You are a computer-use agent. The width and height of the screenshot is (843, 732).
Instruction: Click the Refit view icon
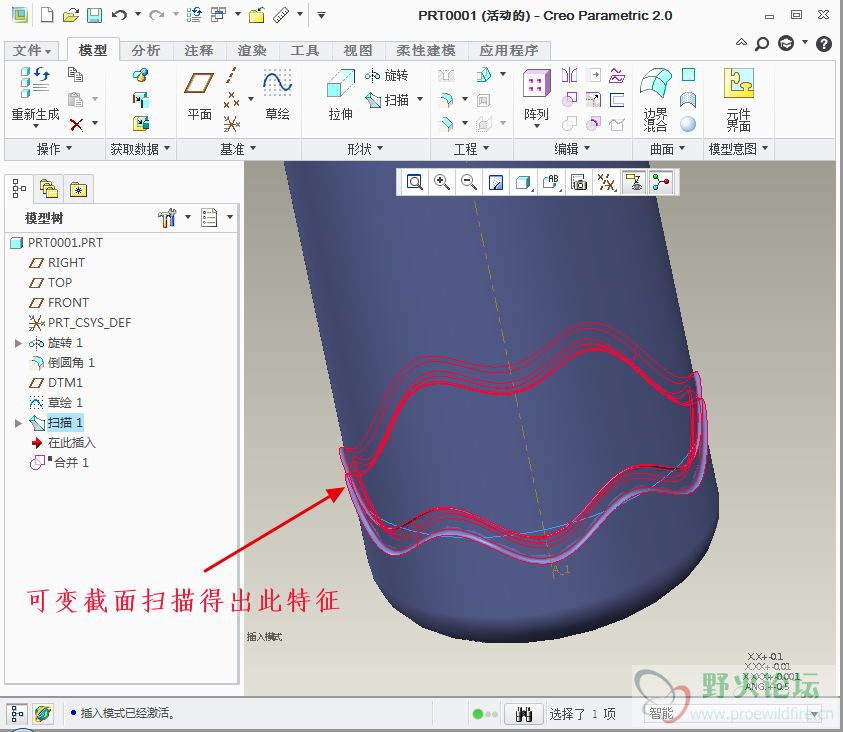415,182
